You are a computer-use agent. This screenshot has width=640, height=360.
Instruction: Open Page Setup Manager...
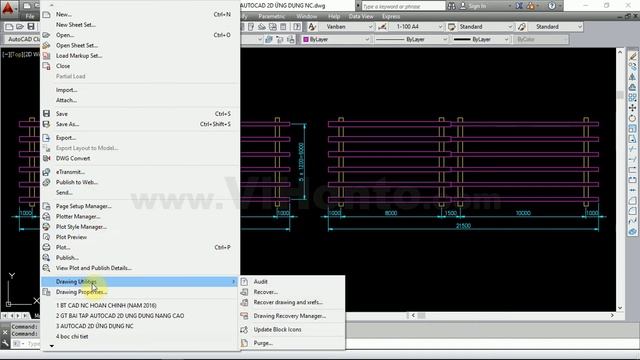pos(139,206)
